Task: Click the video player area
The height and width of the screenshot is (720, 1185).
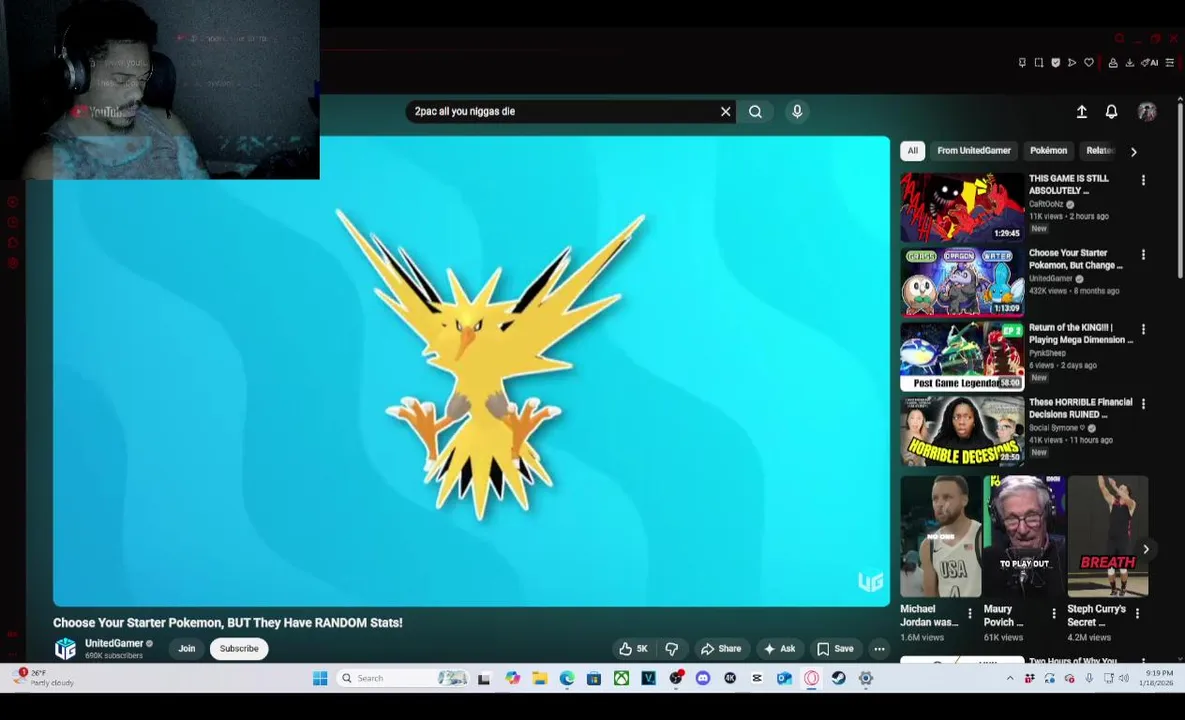Action: [472, 371]
